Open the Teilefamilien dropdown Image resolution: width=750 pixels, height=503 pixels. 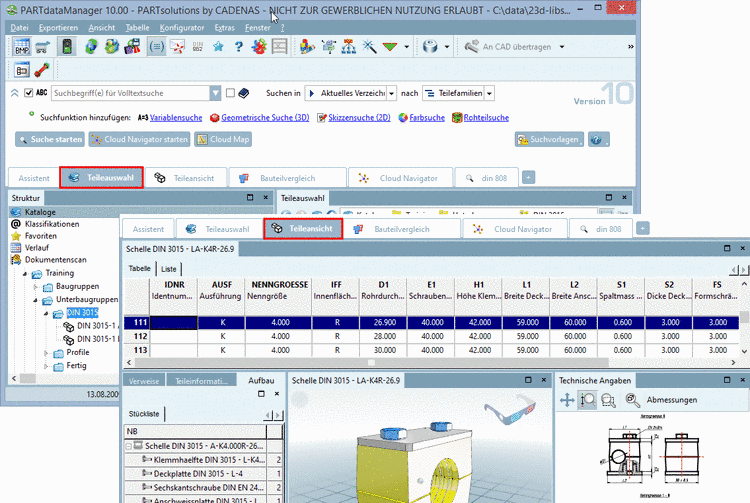click(489, 93)
